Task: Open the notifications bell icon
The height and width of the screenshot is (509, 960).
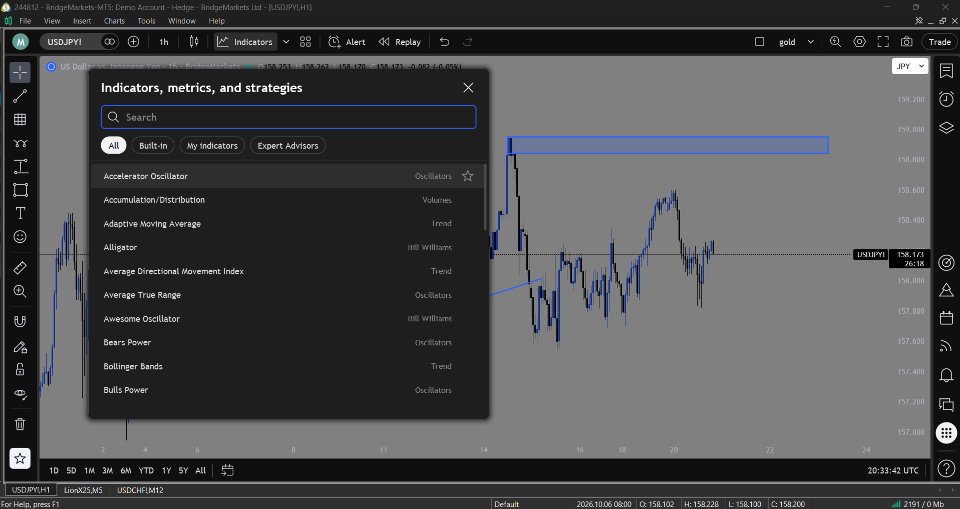Action: click(947, 375)
